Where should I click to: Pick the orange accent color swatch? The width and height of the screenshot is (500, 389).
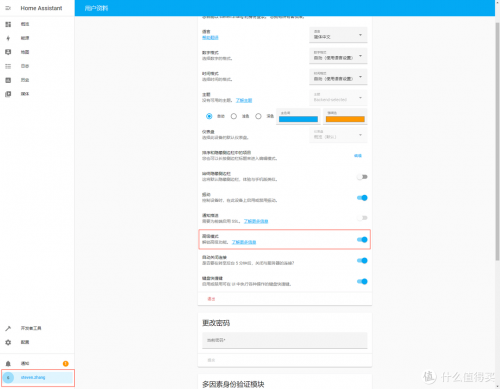[x=345, y=119]
